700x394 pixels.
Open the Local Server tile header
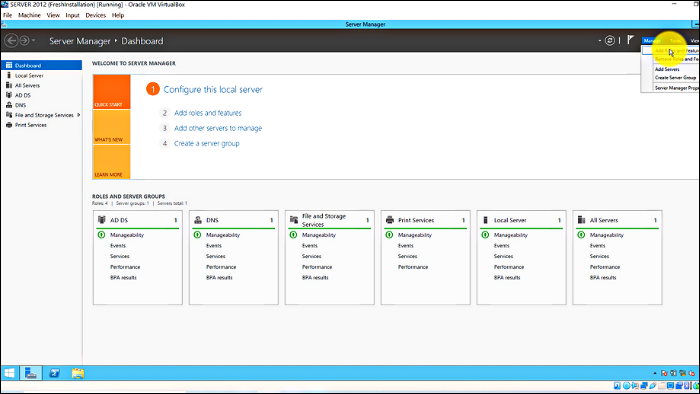[x=521, y=220]
